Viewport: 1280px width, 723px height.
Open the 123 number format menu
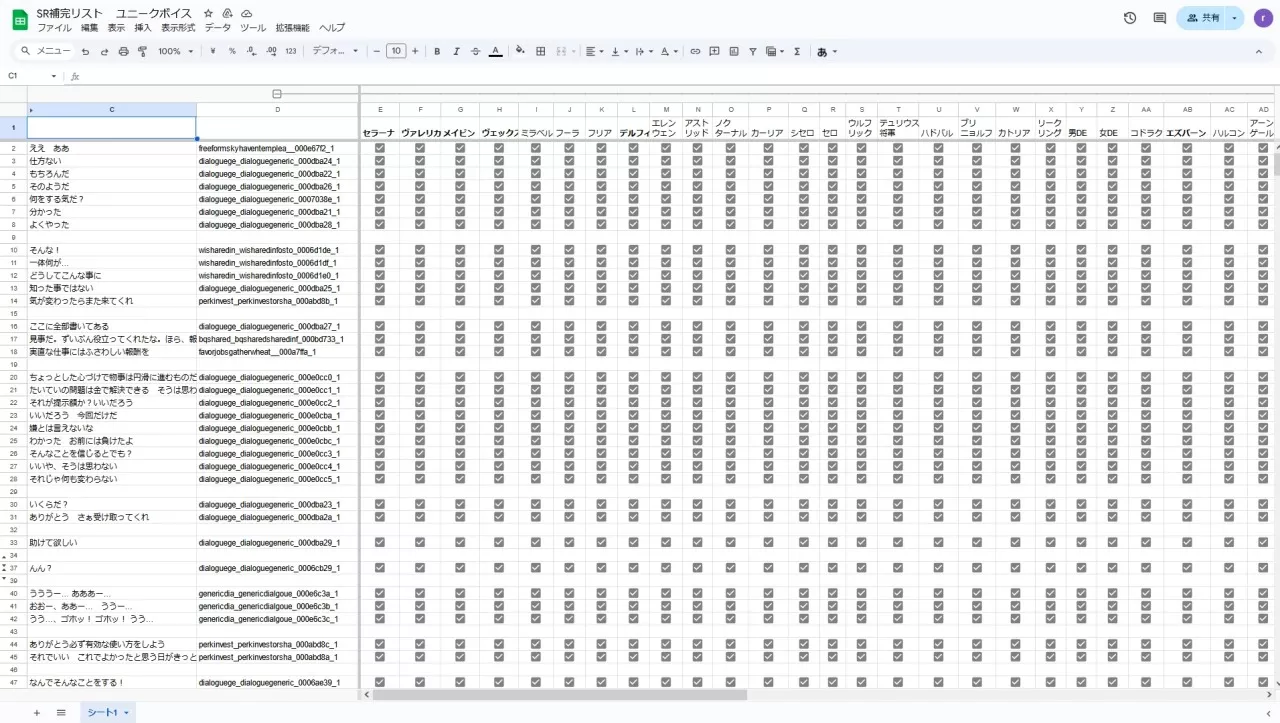[291, 51]
